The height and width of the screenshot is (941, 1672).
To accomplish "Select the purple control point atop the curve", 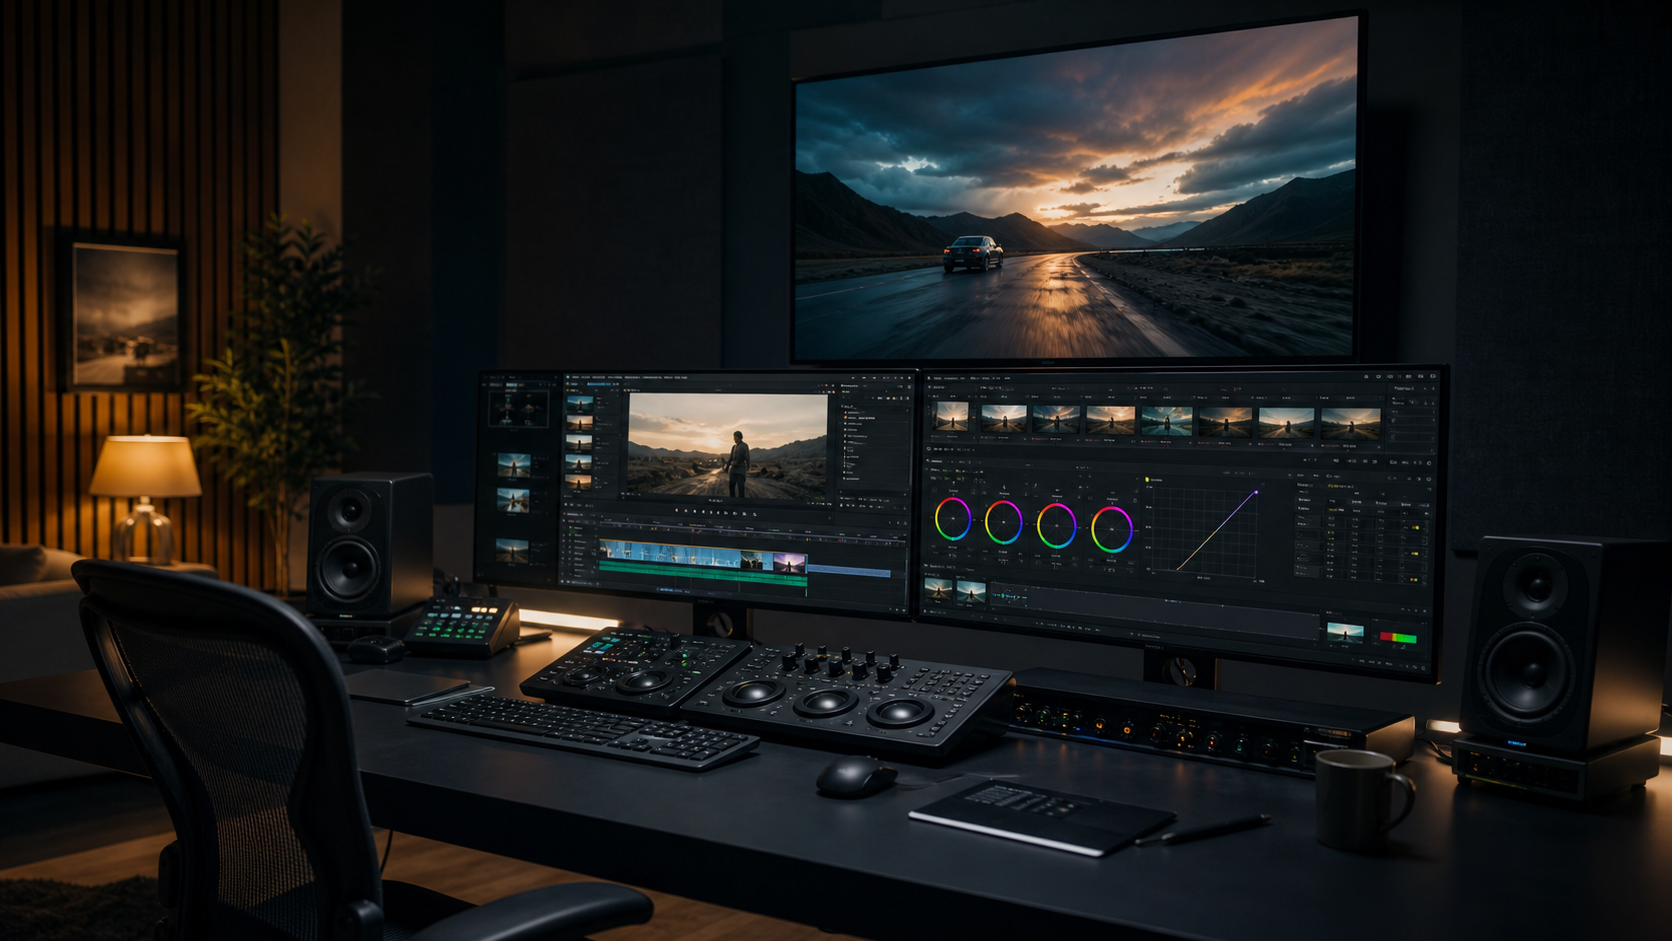I will point(1256,492).
